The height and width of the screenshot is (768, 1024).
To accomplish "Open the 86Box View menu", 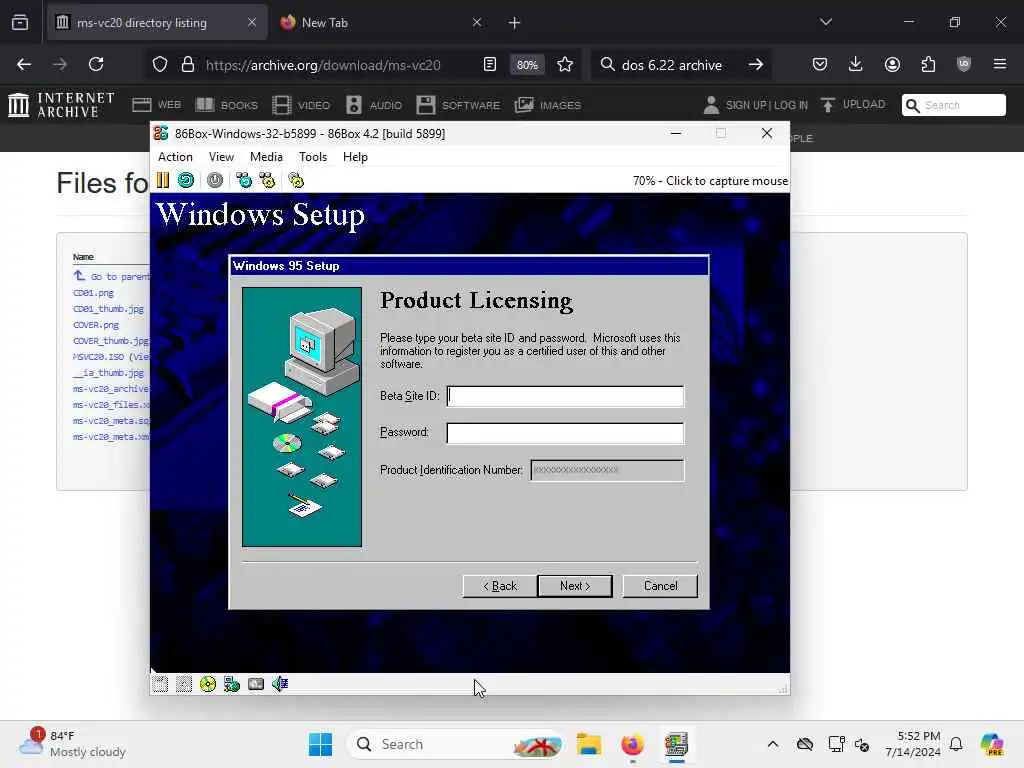I will click(221, 157).
